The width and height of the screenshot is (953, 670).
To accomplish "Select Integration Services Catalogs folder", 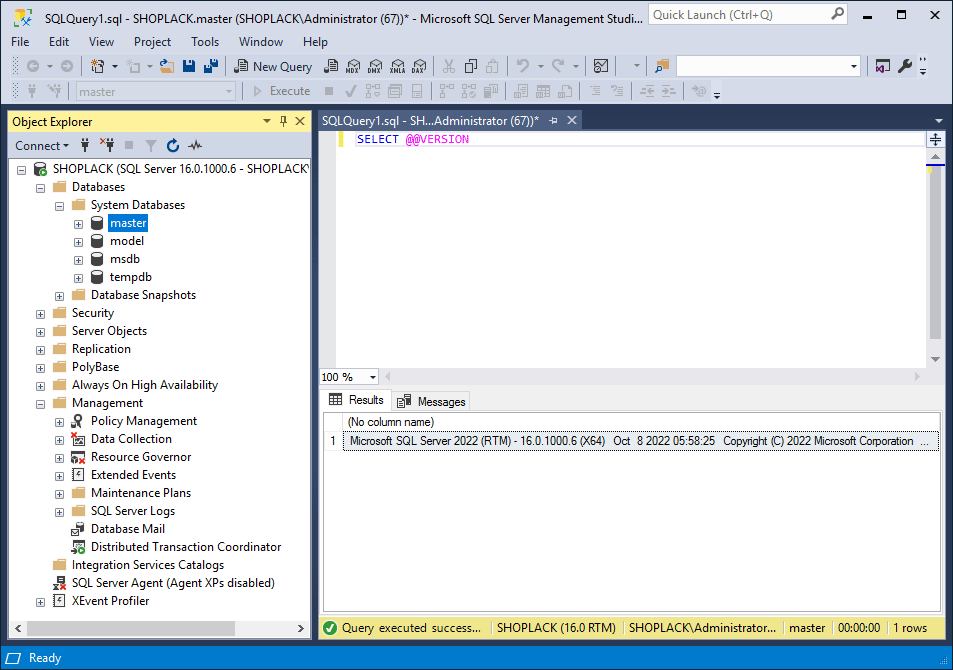I will click(x=148, y=565).
